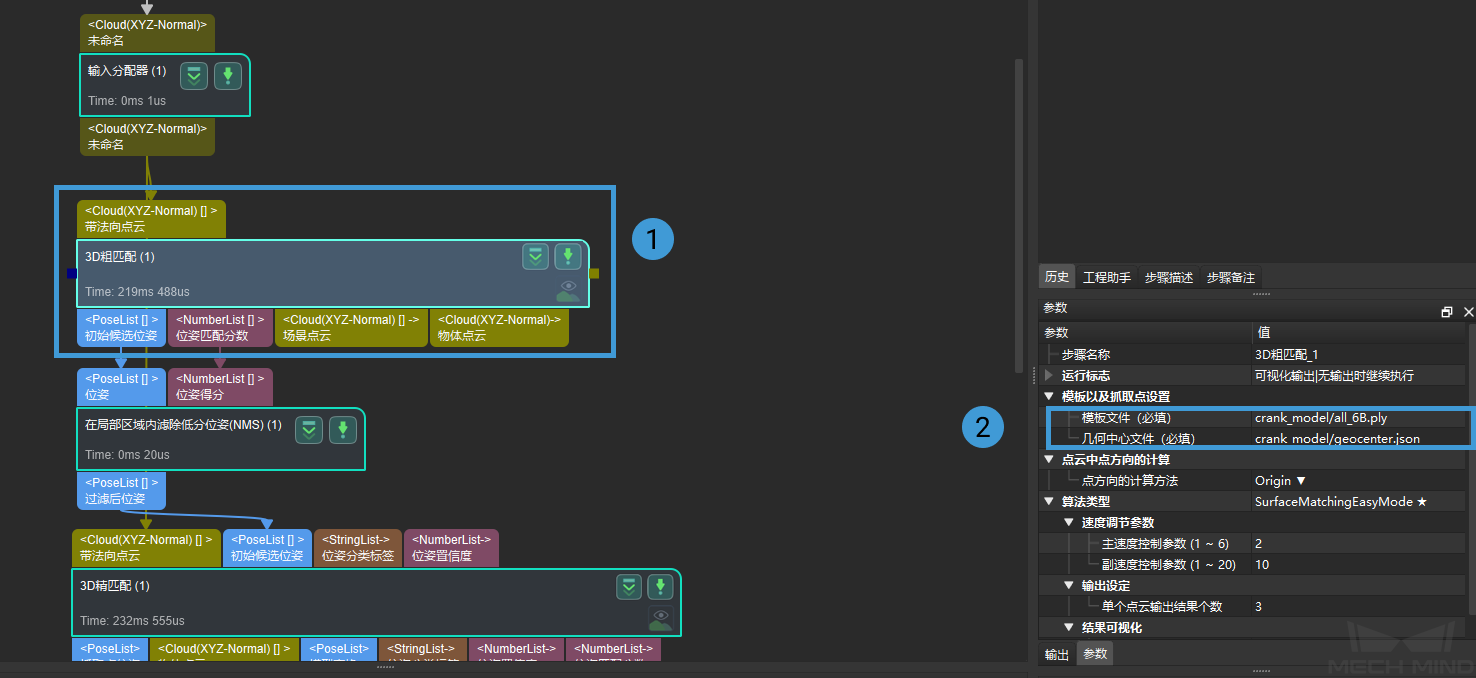Select the 输出 tab at the bottom
Image resolution: width=1476 pixels, height=678 pixels.
point(1056,654)
